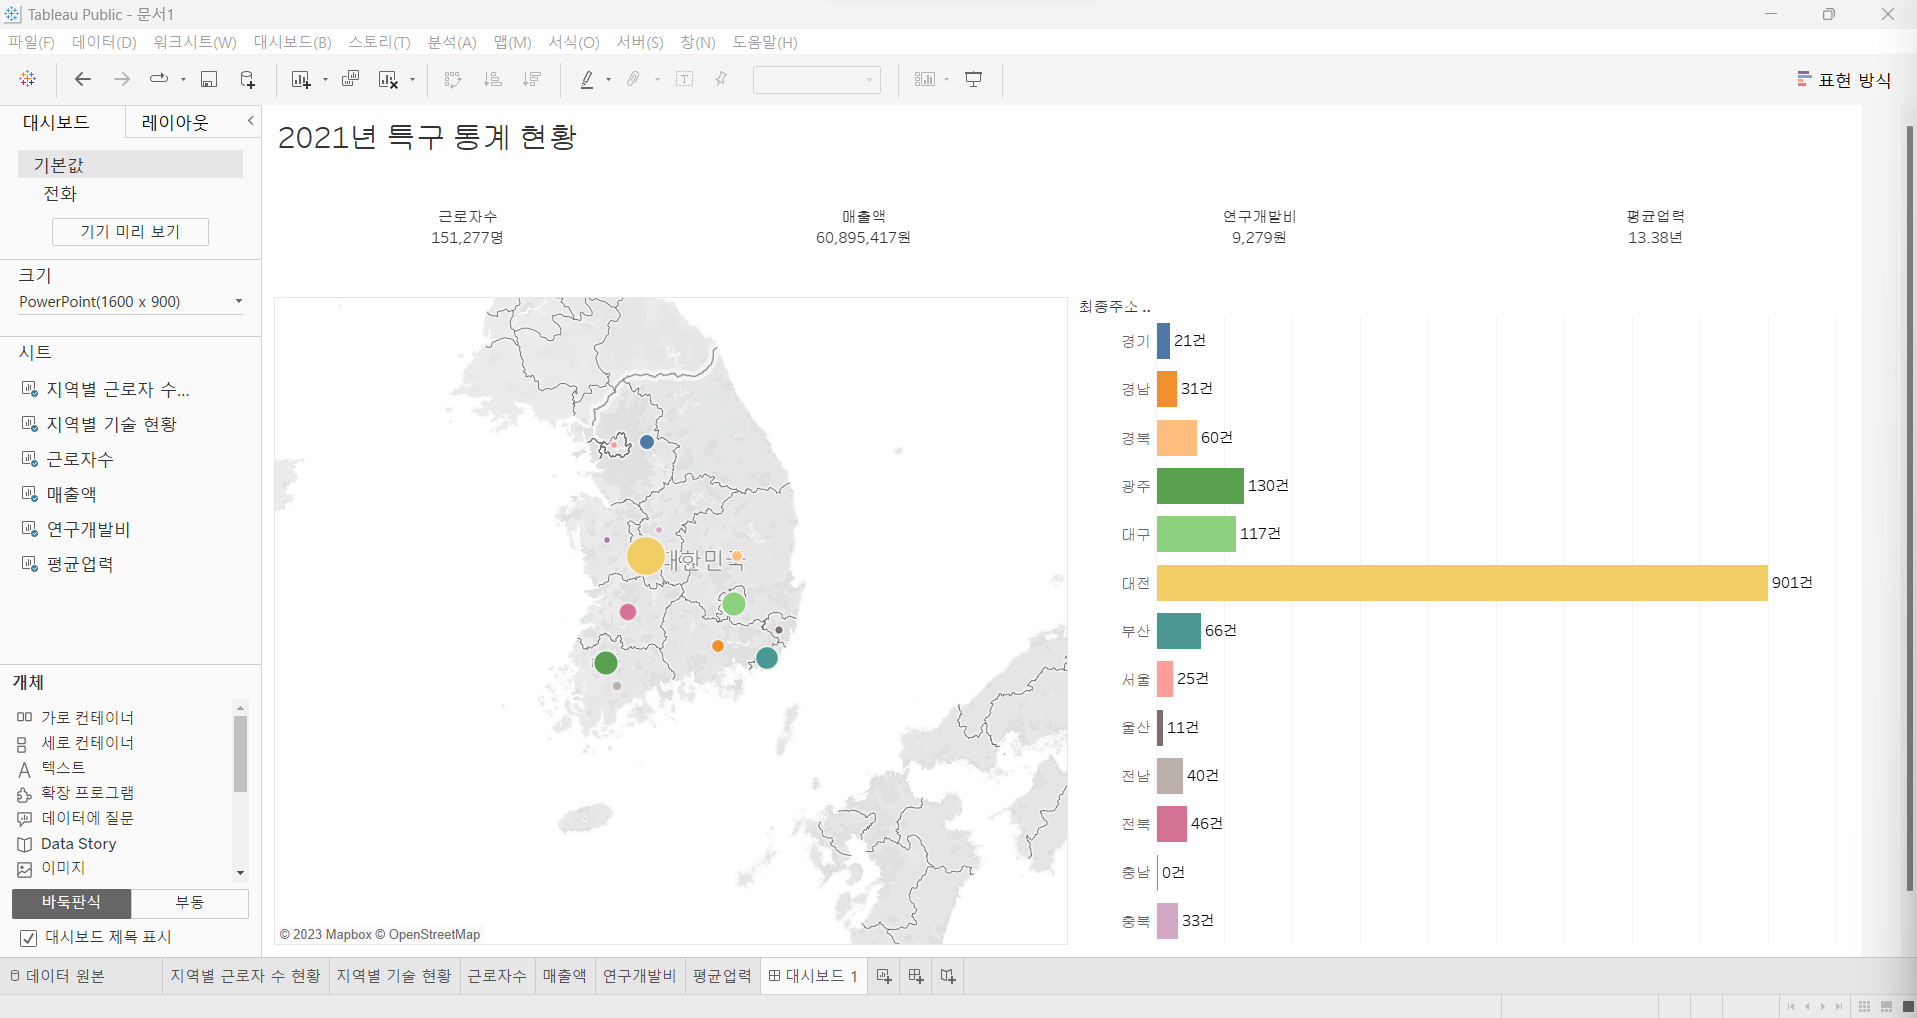The width and height of the screenshot is (1917, 1018).
Task: Click the new dashboard tab icon at bottom
Action: [916, 976]
